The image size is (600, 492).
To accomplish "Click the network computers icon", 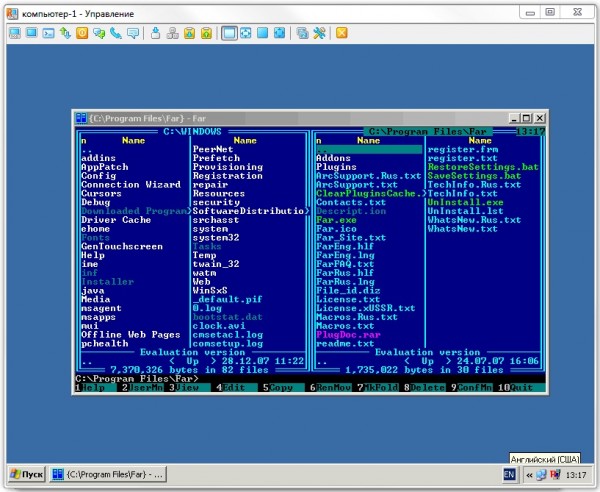I will tap(173, 33).
